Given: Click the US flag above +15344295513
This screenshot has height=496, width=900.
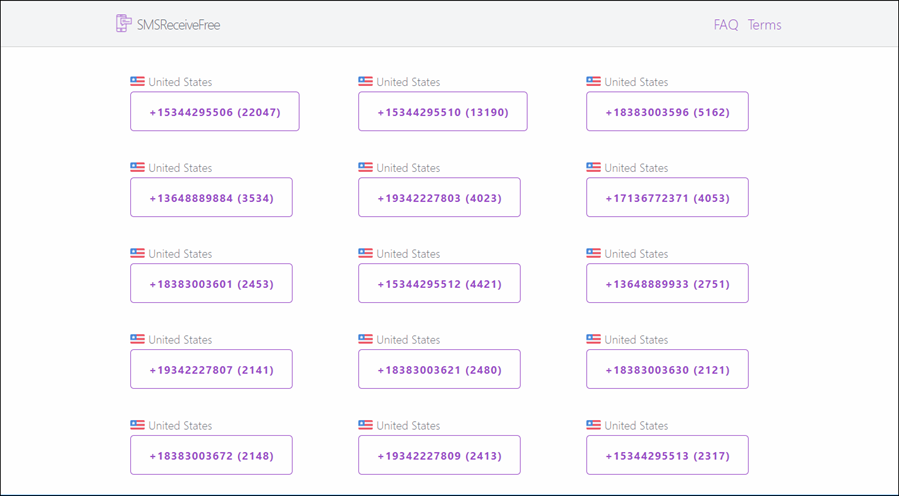Looking at the screenshot, I should (594, 426).
